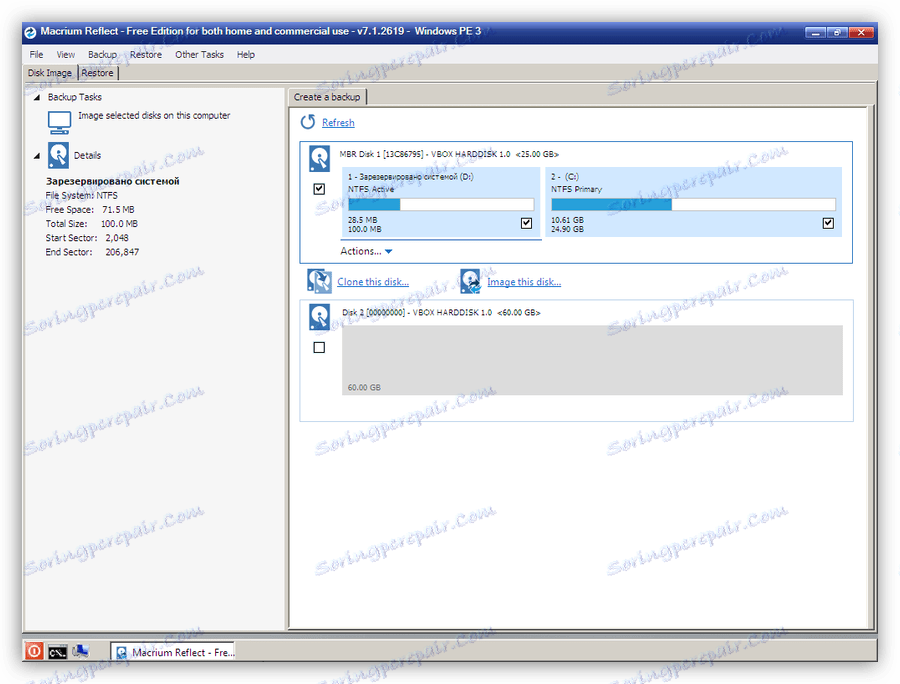Image resolution: width=900 pixels, height=684 pixels.
Task: Click the Details disk icon in left panel
Action: click(59, 155)
